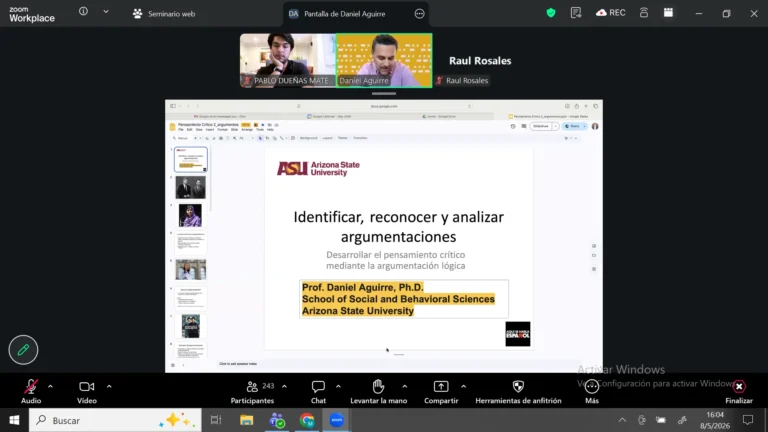Select slide thumbnail with two men
This screenshot has width=768, height=432.
tap(191, 188)
